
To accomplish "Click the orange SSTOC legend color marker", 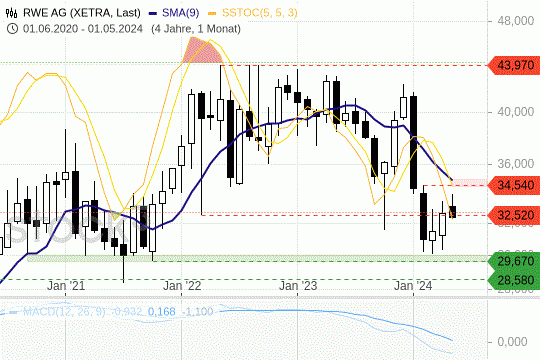I will click(x=212, y=13).
